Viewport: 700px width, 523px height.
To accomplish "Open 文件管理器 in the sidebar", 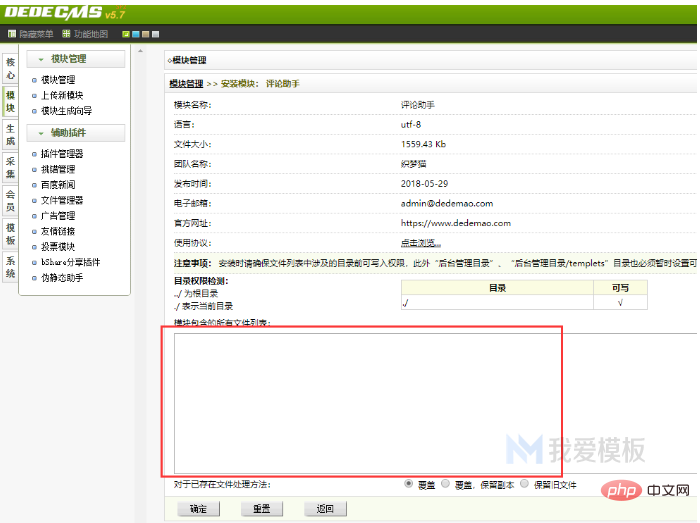I will 62,200.
